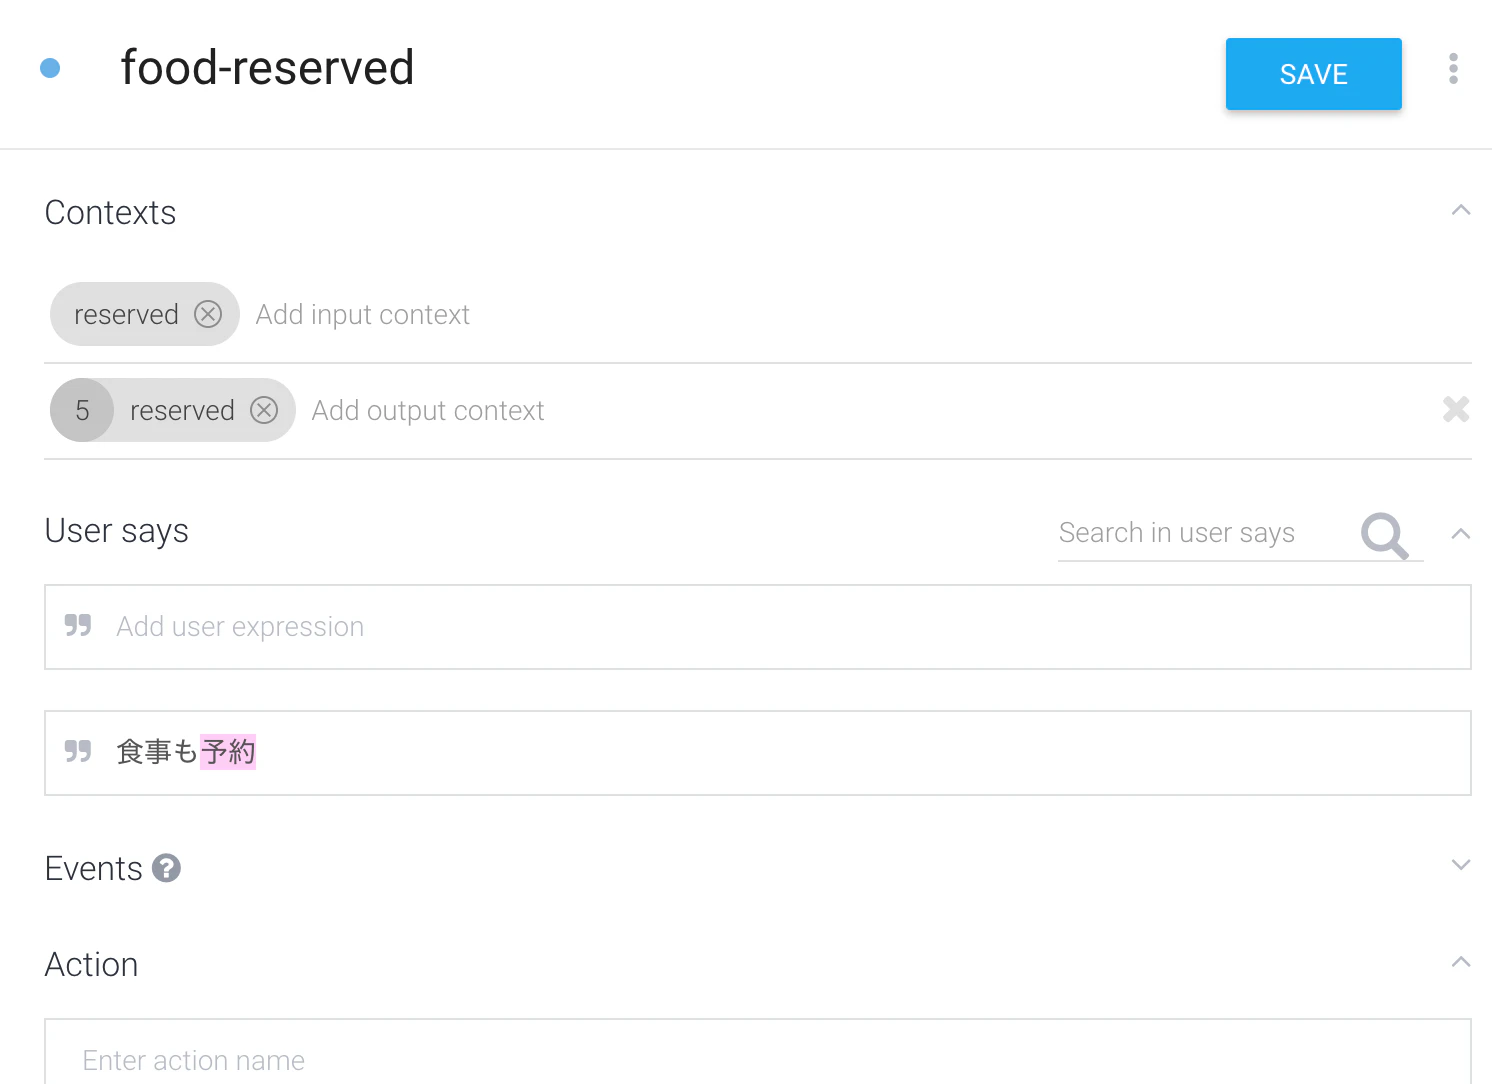
Task: Focus the Add input context field
Action: [x=362, y=314]
